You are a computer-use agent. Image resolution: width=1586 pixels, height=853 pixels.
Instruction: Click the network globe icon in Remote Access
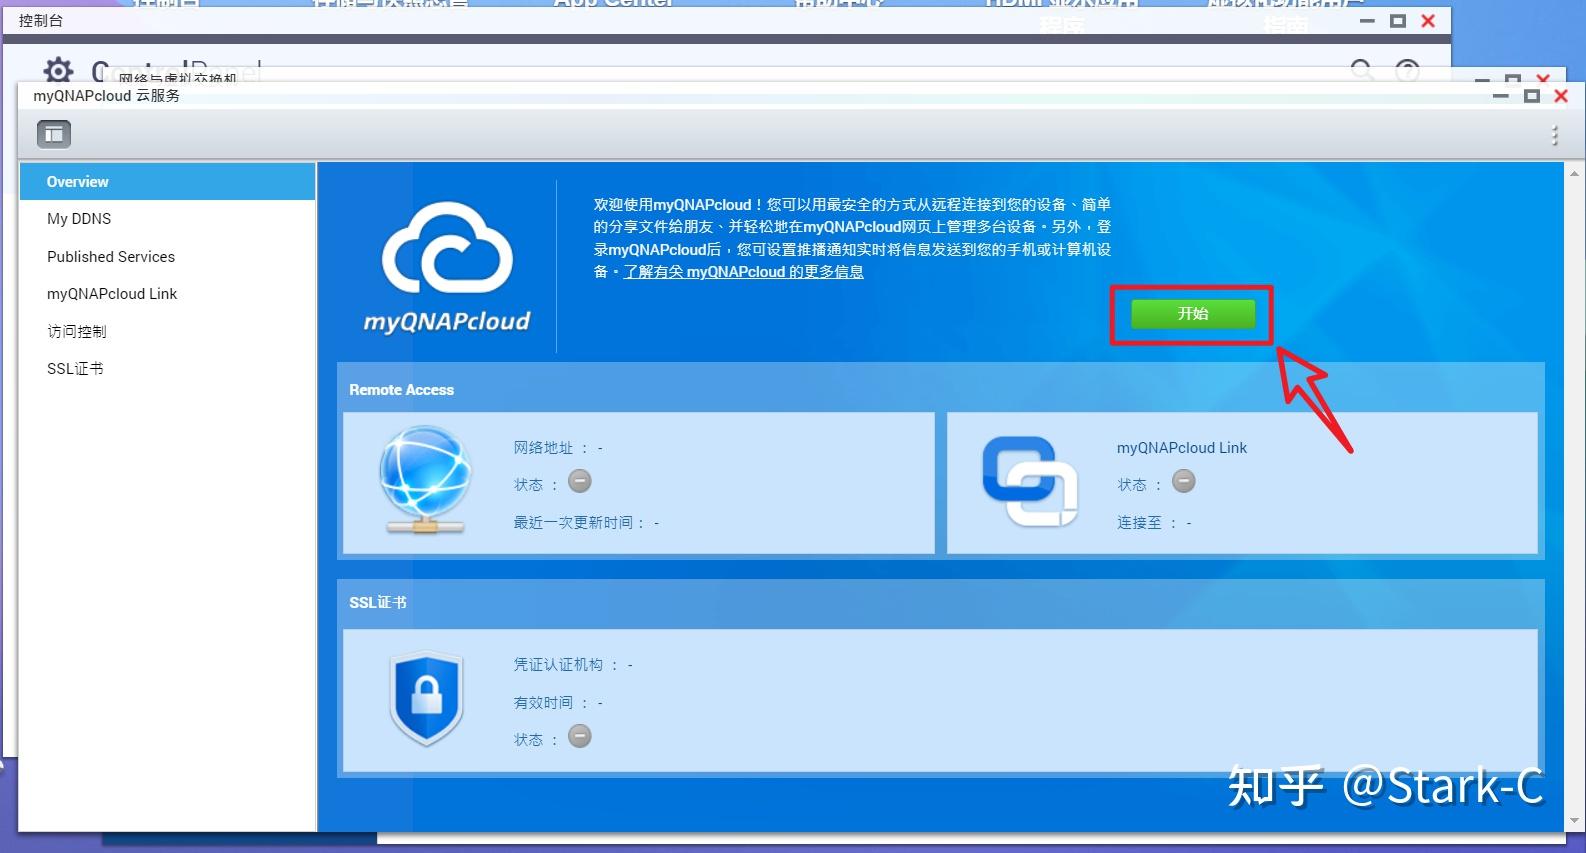click(x=425, y=480)
